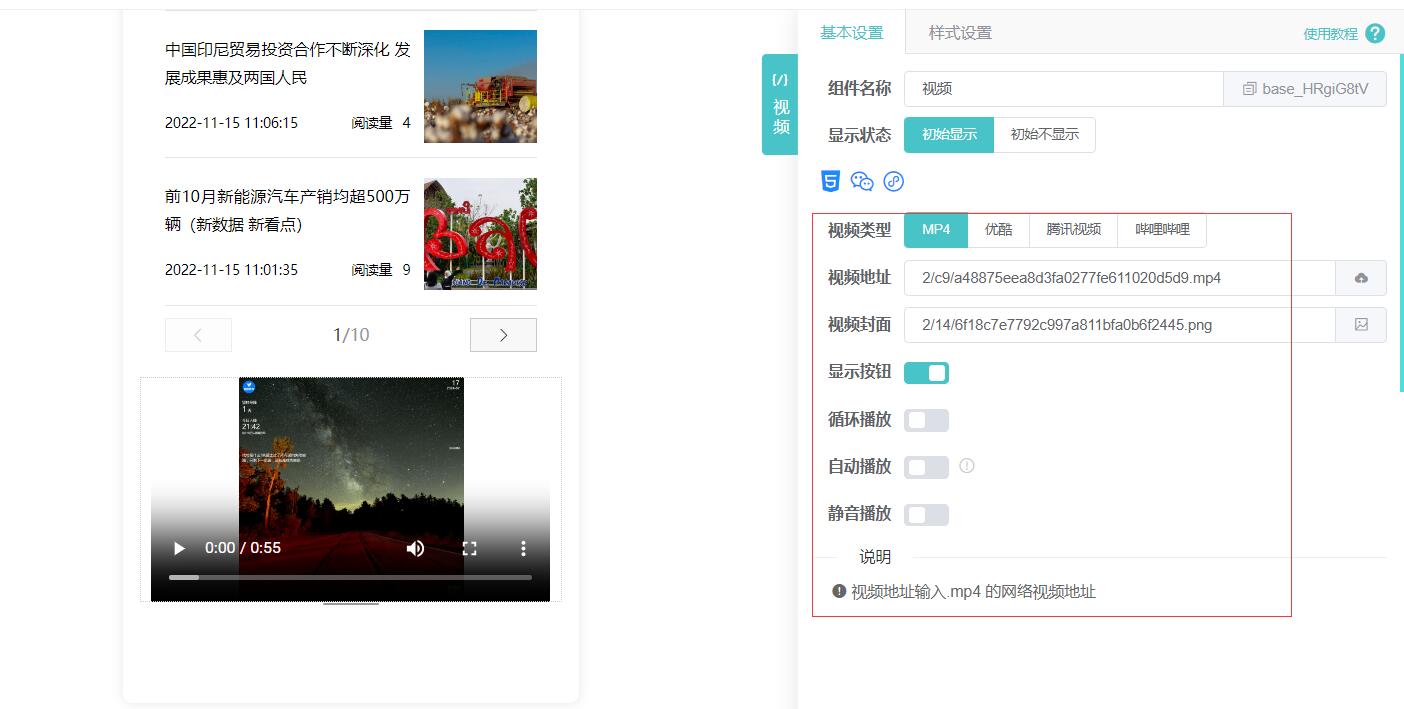Click the mini program link icon

[x=893, y=181]
